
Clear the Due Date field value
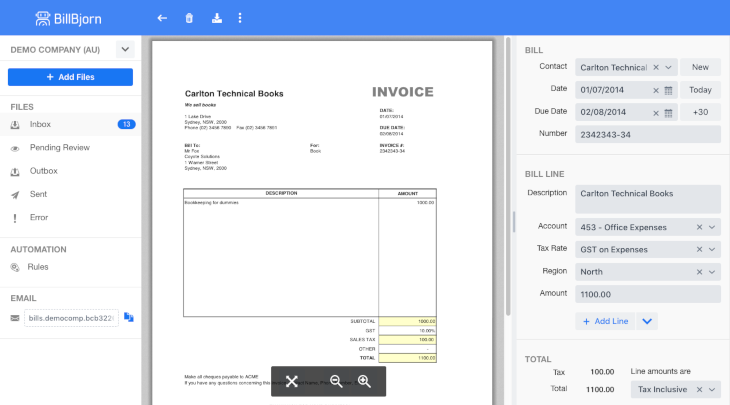(x=656, y=113)
